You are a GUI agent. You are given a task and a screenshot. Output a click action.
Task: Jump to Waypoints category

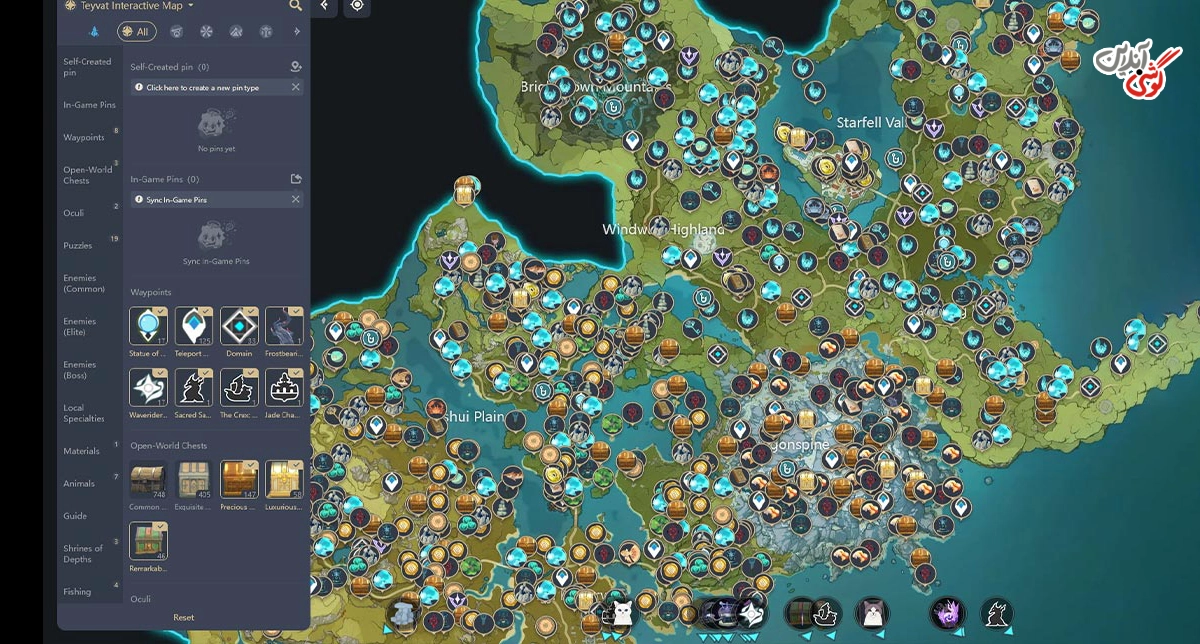tap(84, 138)
